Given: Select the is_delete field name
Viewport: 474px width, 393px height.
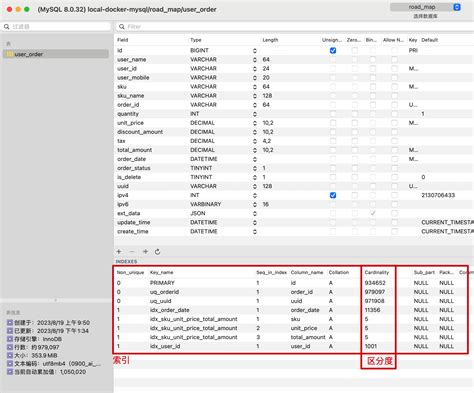Looking at the screenshot, I should tap(129, 177).
